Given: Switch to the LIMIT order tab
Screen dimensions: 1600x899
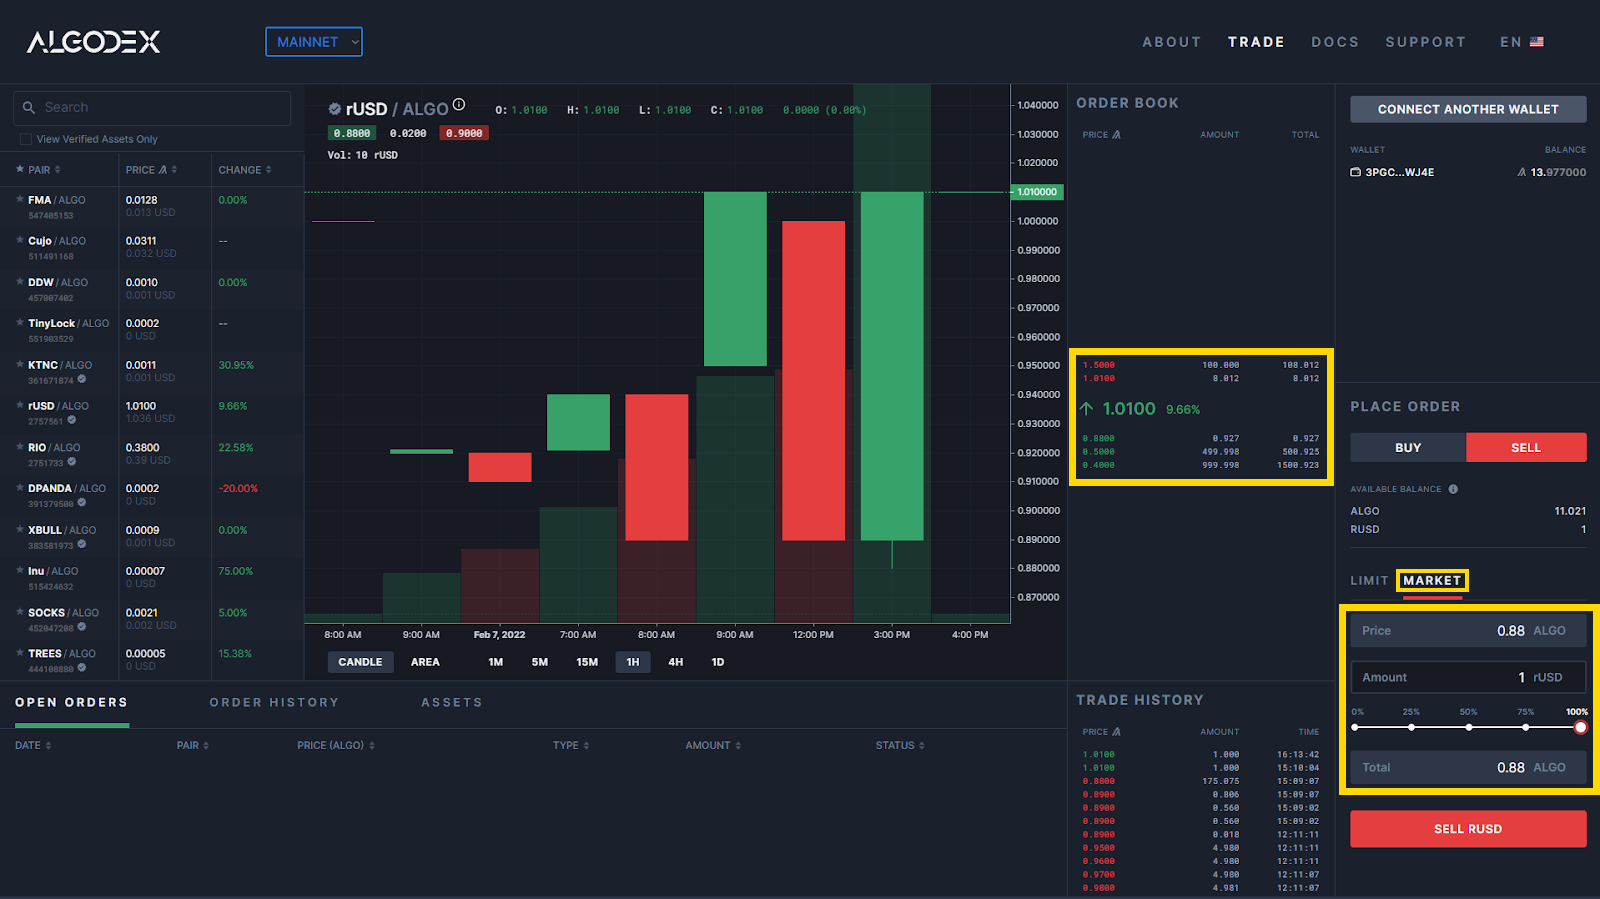Looking at the screenshot, I should [x=1369, y=581].
